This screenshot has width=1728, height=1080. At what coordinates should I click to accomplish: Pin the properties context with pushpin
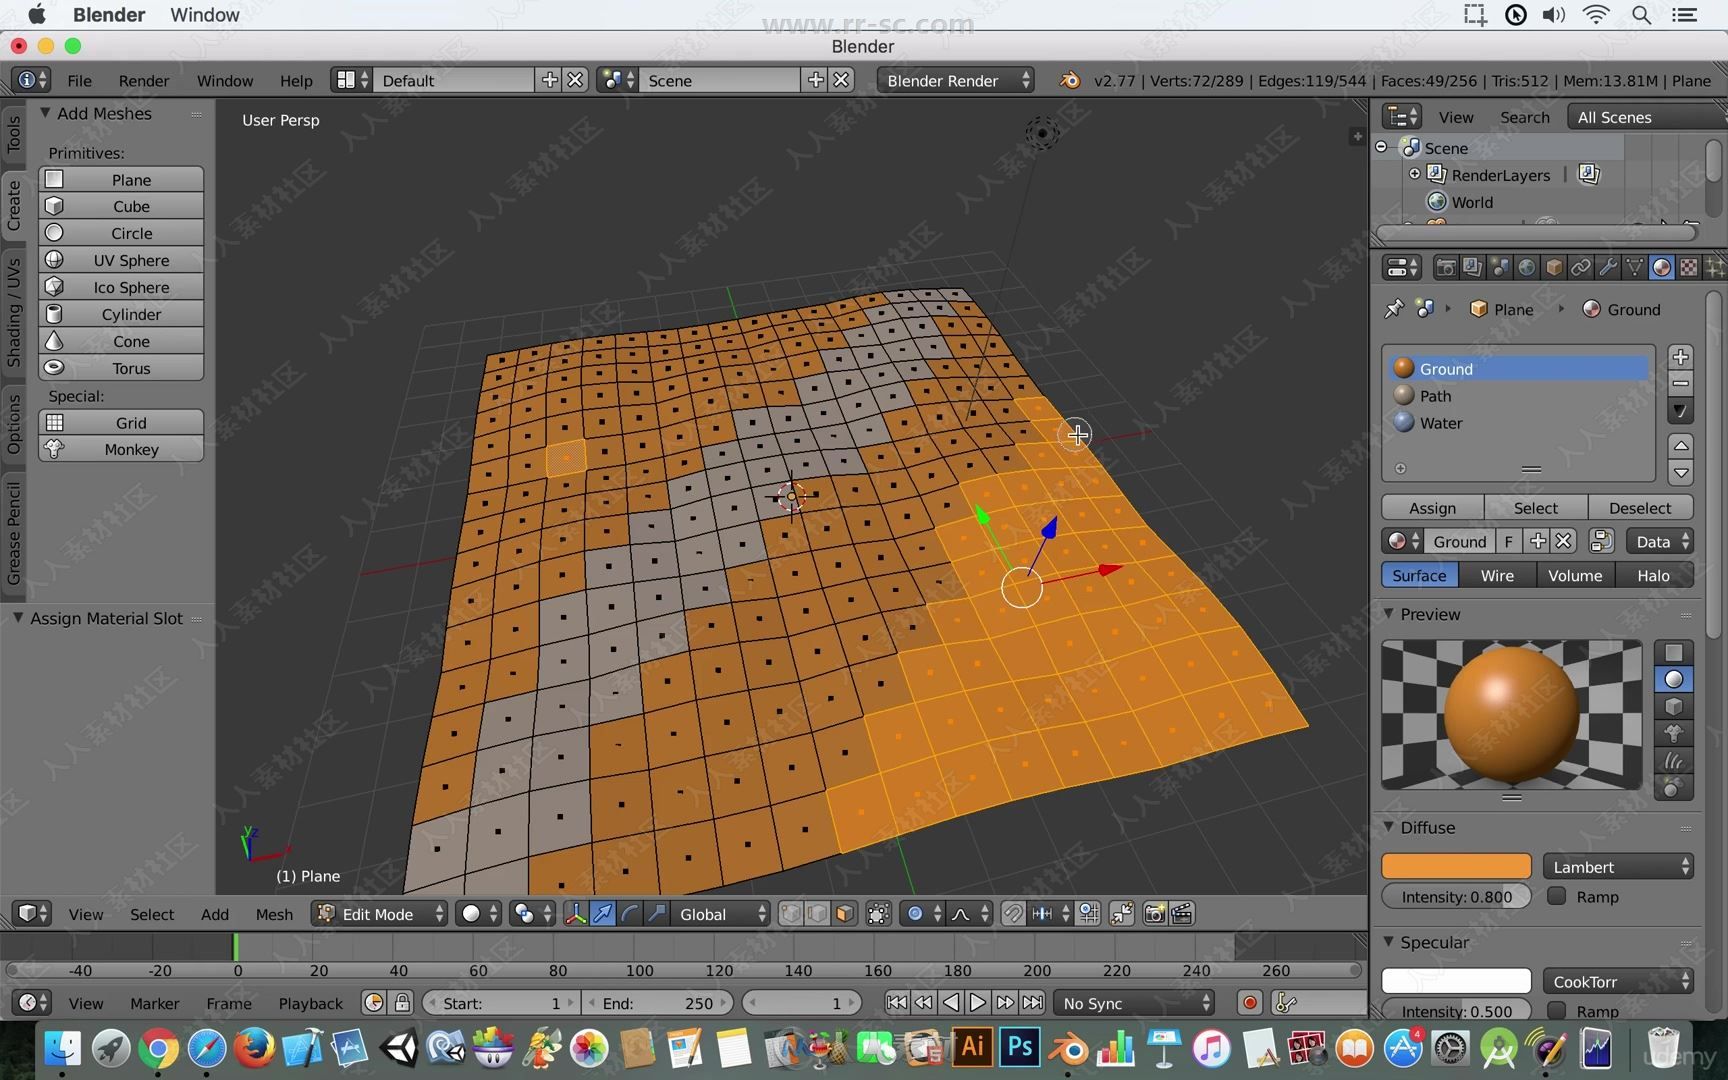pyautogui.click(x=1394, y=309)
